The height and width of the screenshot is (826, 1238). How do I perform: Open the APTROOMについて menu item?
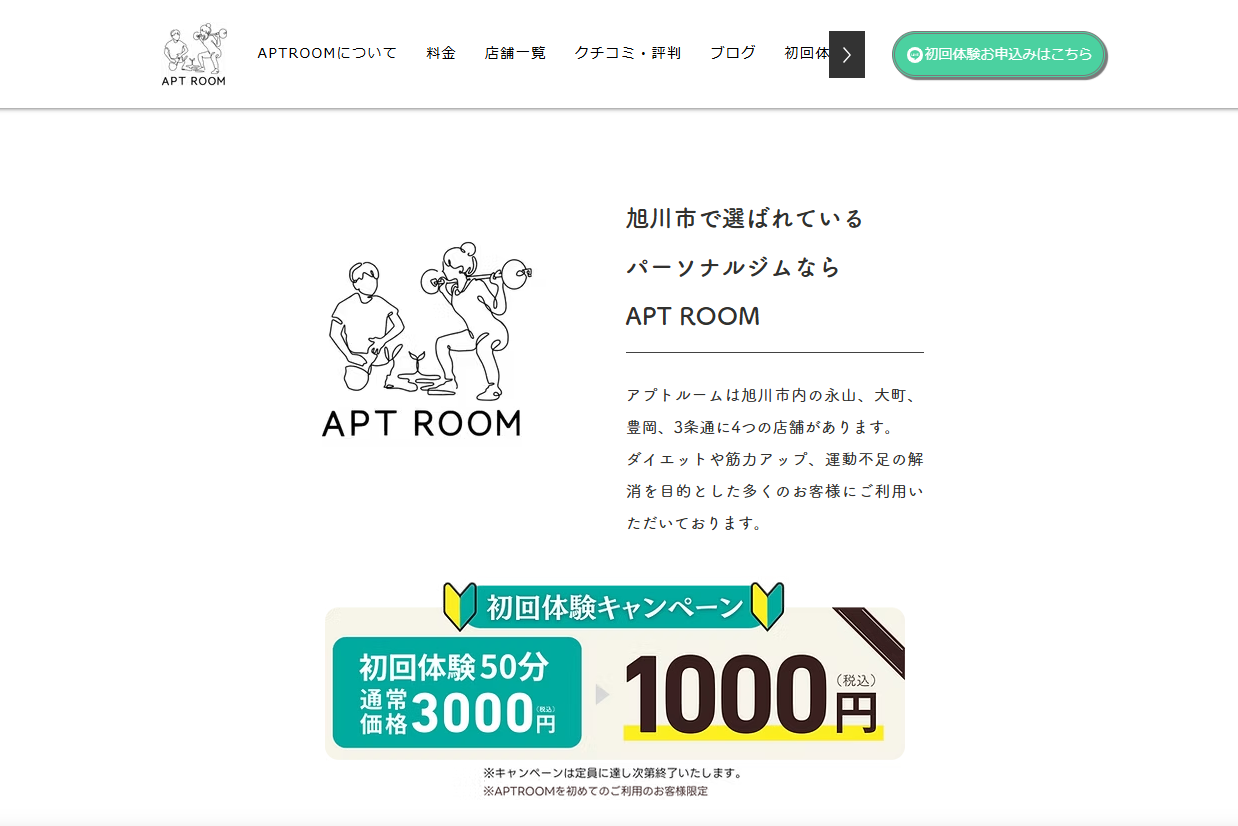[327, 53]
